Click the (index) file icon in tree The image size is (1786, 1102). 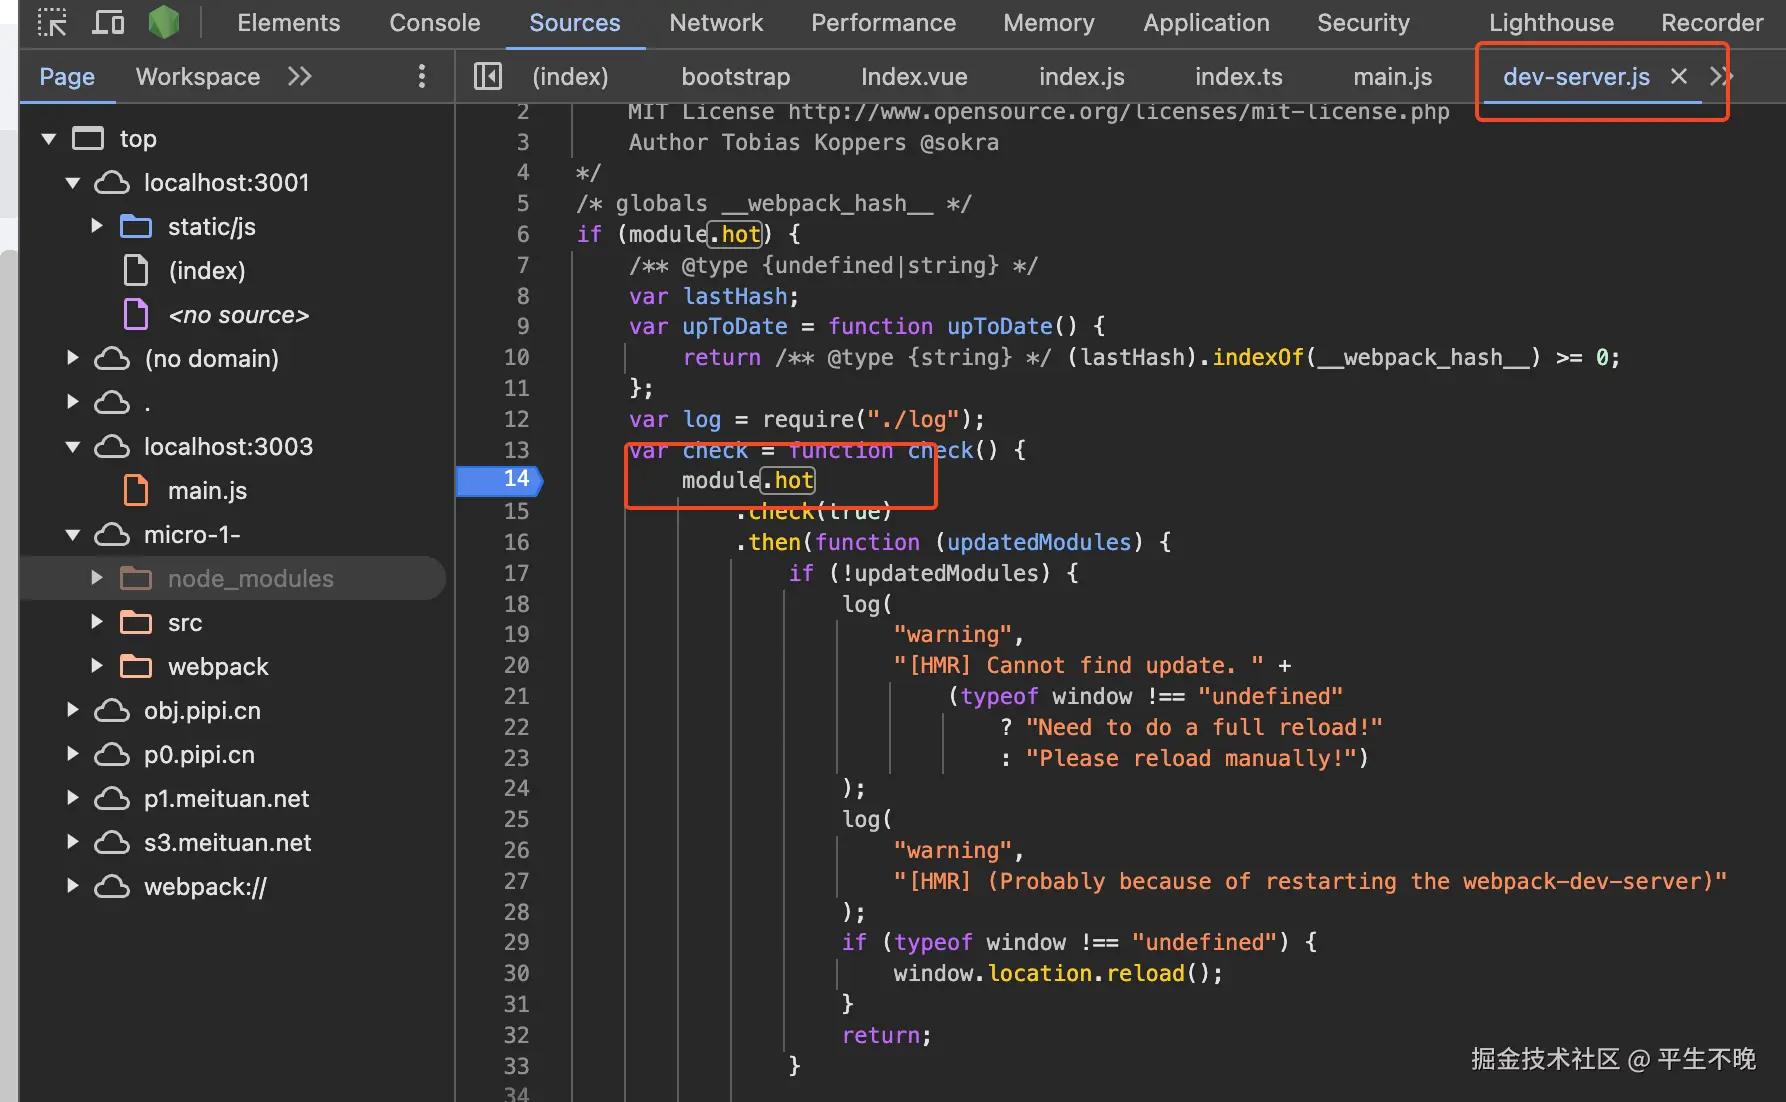tap(136, 271)
